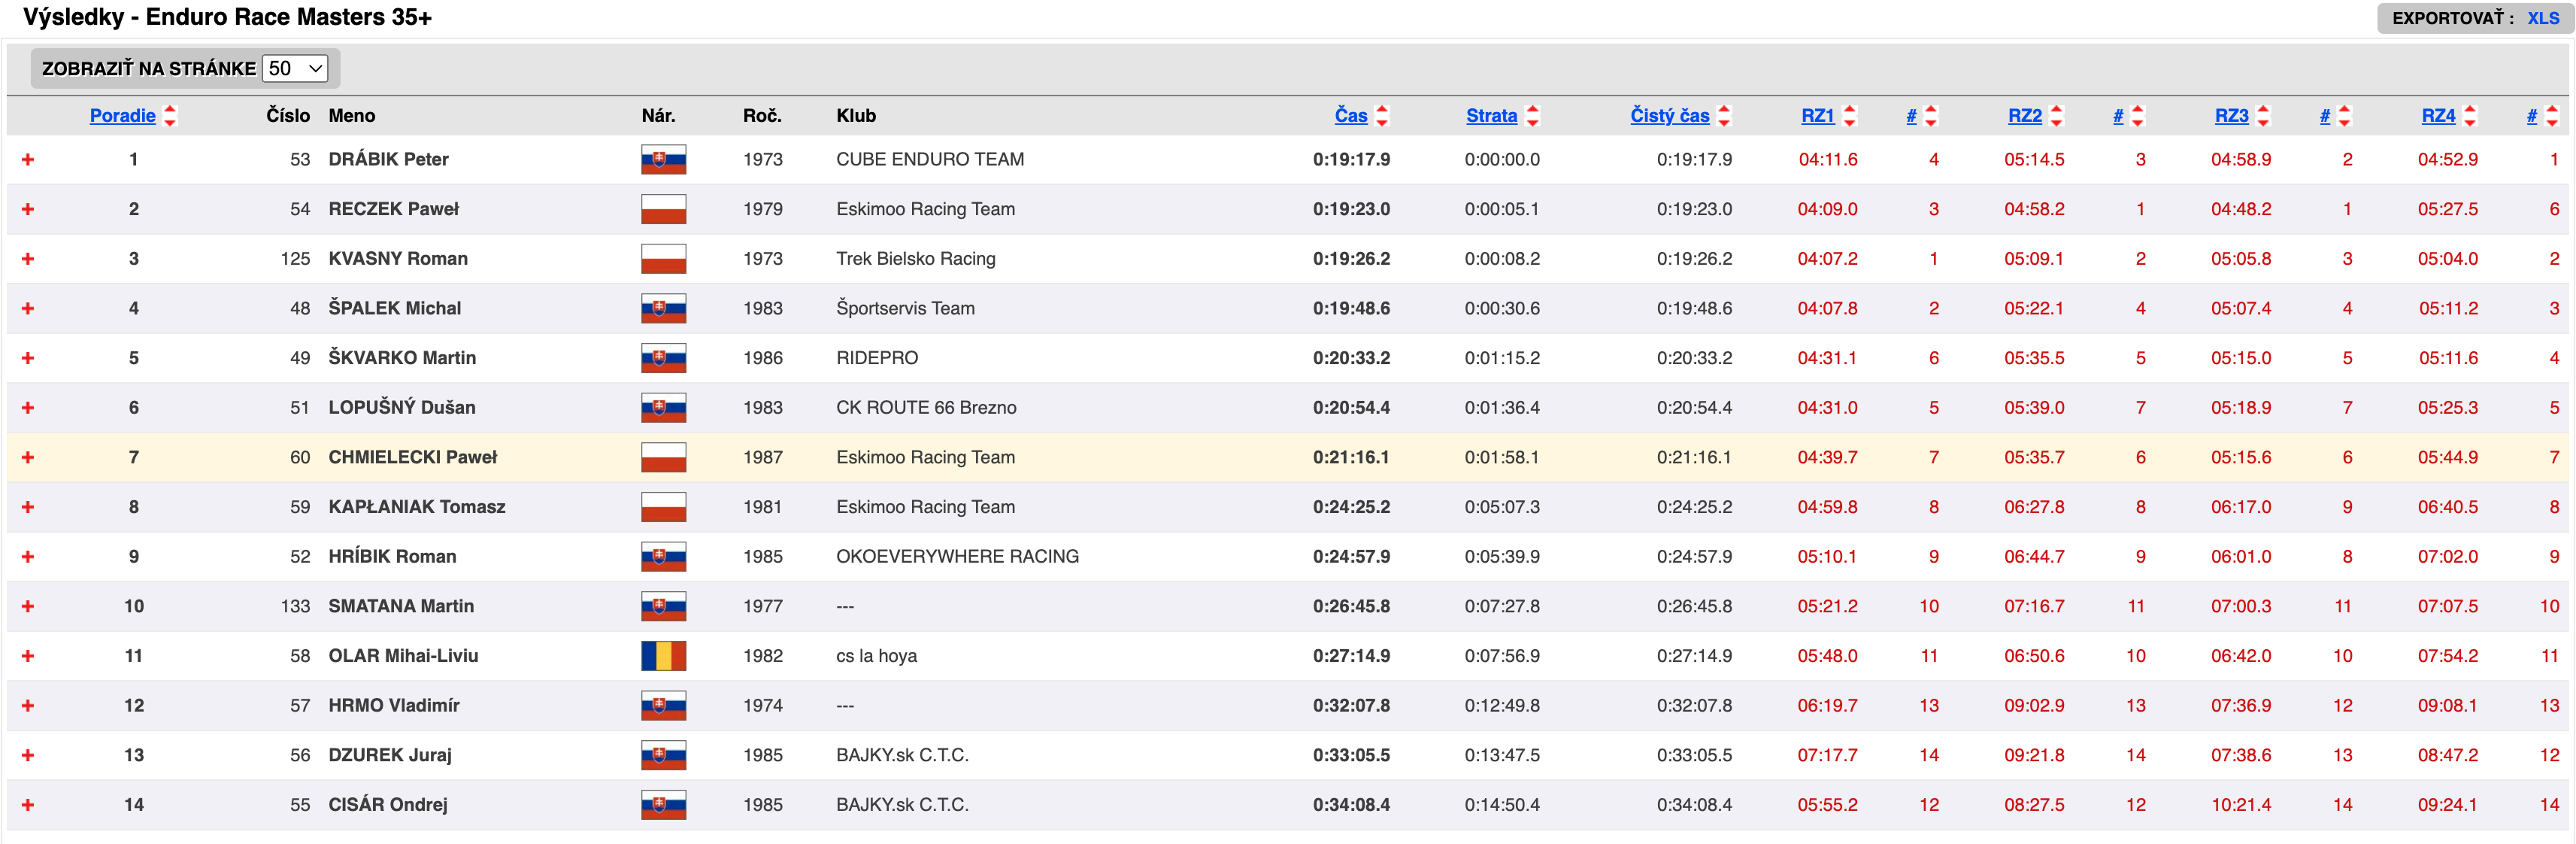
Task: Click Slovak flag in CISÁR Ondrej row
Action: (664, 805)
